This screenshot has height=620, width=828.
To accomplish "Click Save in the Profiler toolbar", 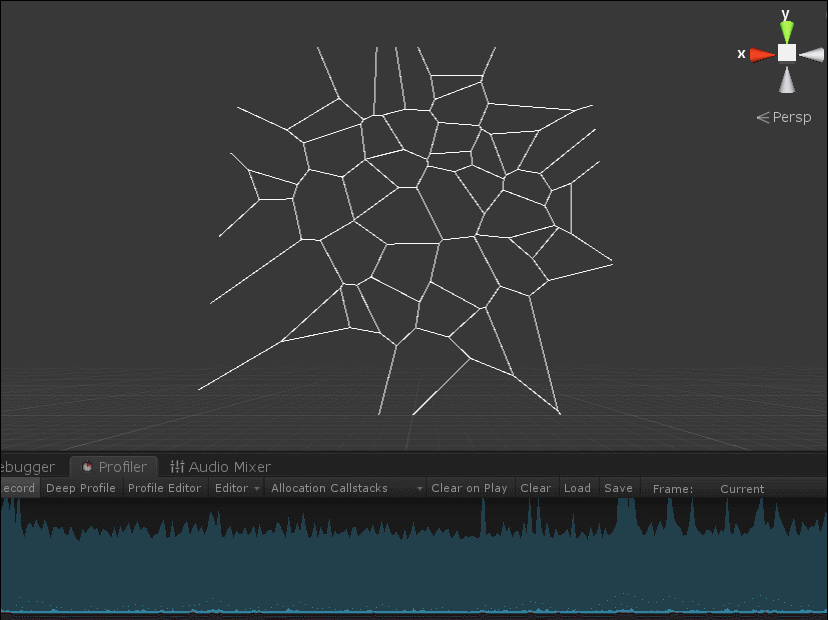I will [x=618, y=488].
